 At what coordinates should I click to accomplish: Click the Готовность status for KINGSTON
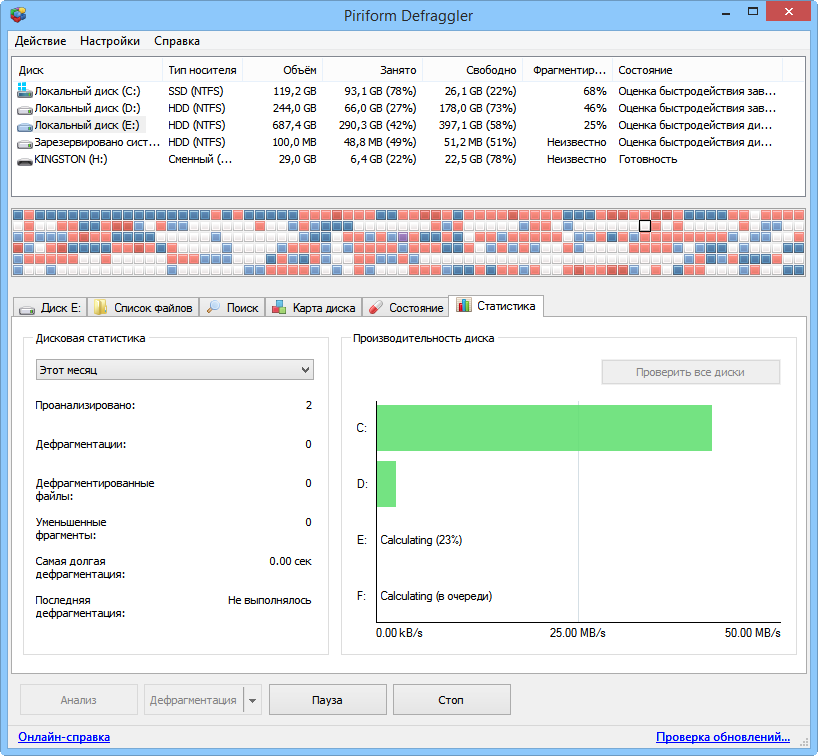(648, 159)
